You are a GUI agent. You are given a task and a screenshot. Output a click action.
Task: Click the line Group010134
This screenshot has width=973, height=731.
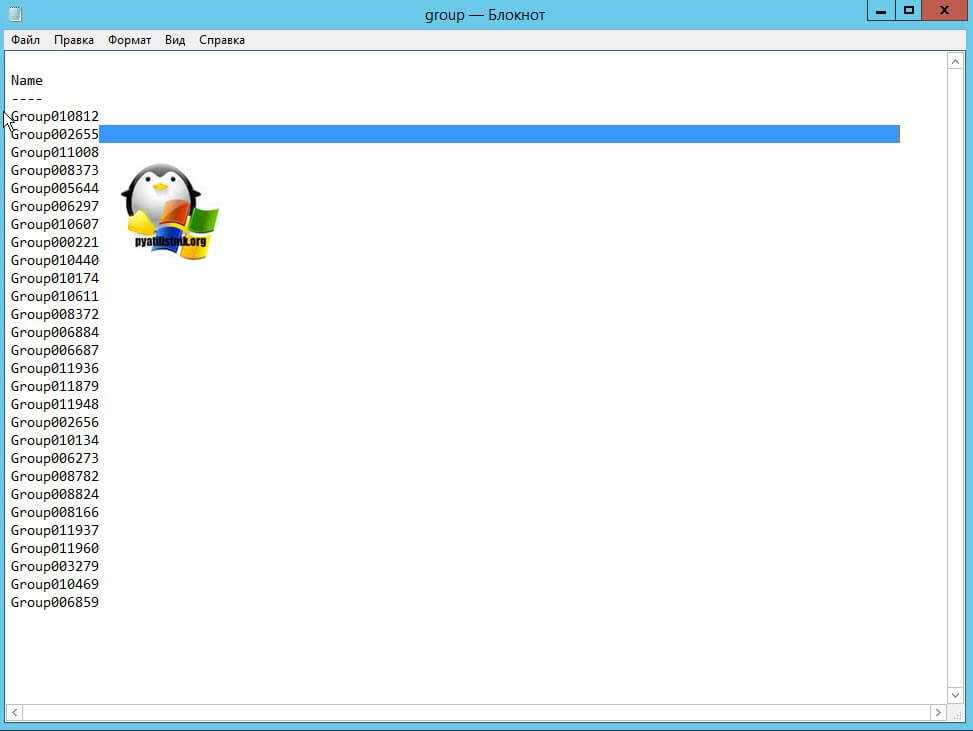(55, 440)
